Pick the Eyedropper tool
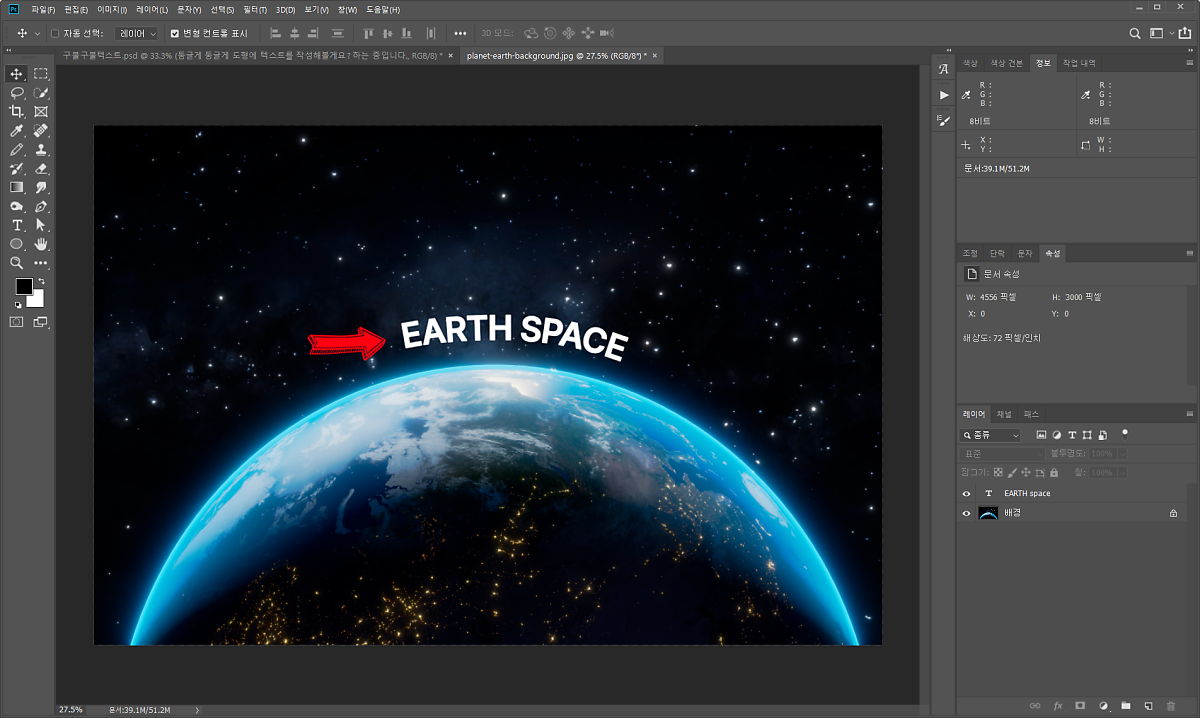Screen dimensions: 1200x718 click(x=17, y=131)
